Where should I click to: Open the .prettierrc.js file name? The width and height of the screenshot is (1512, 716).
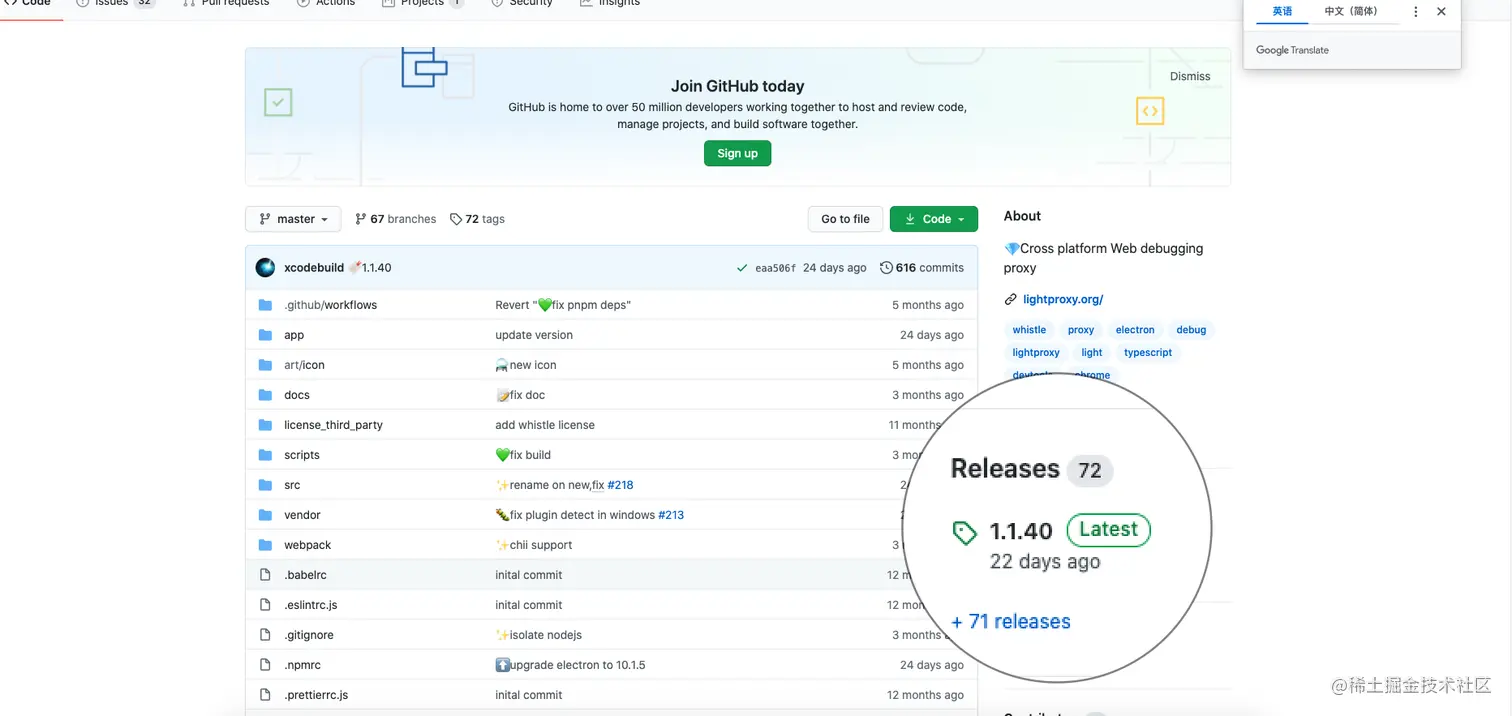click(x=316, y=695)
